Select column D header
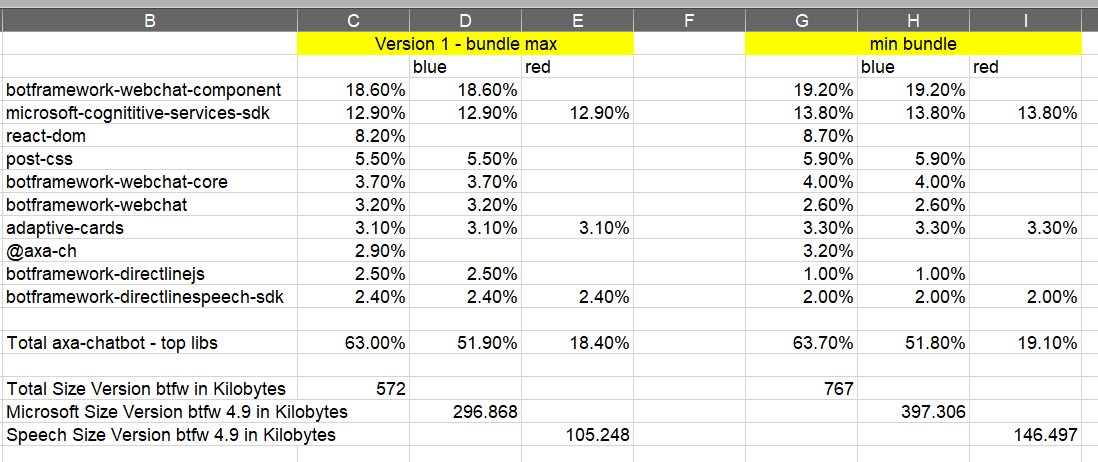This screenshot has height=462, width=1098. (x=466, y=20)
